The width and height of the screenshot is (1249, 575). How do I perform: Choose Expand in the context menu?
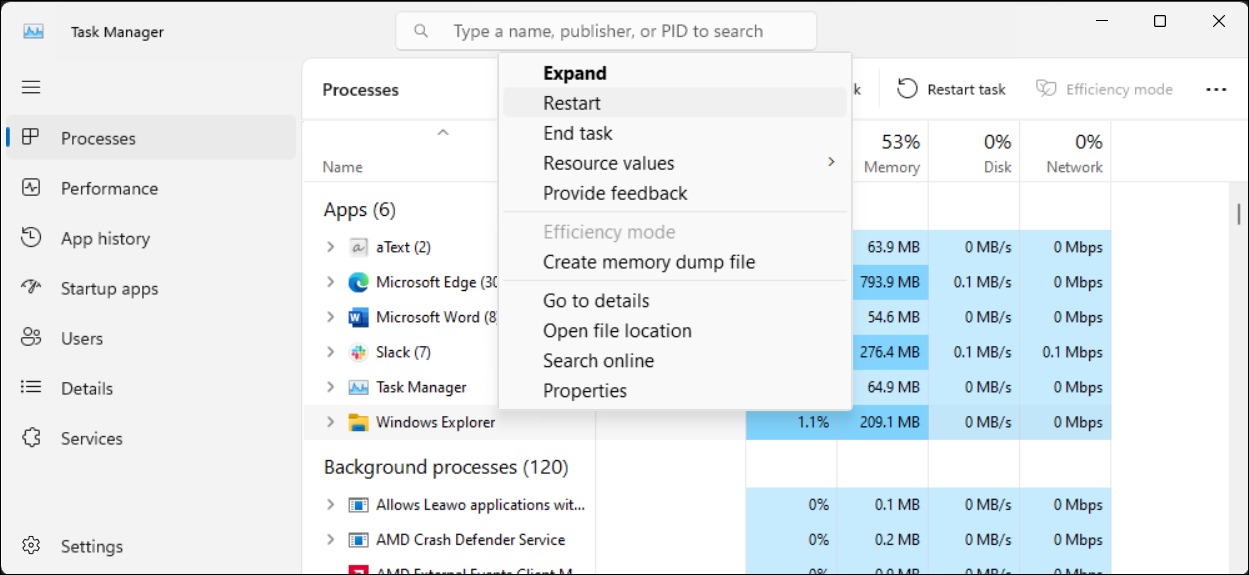(x=675, y=73)
